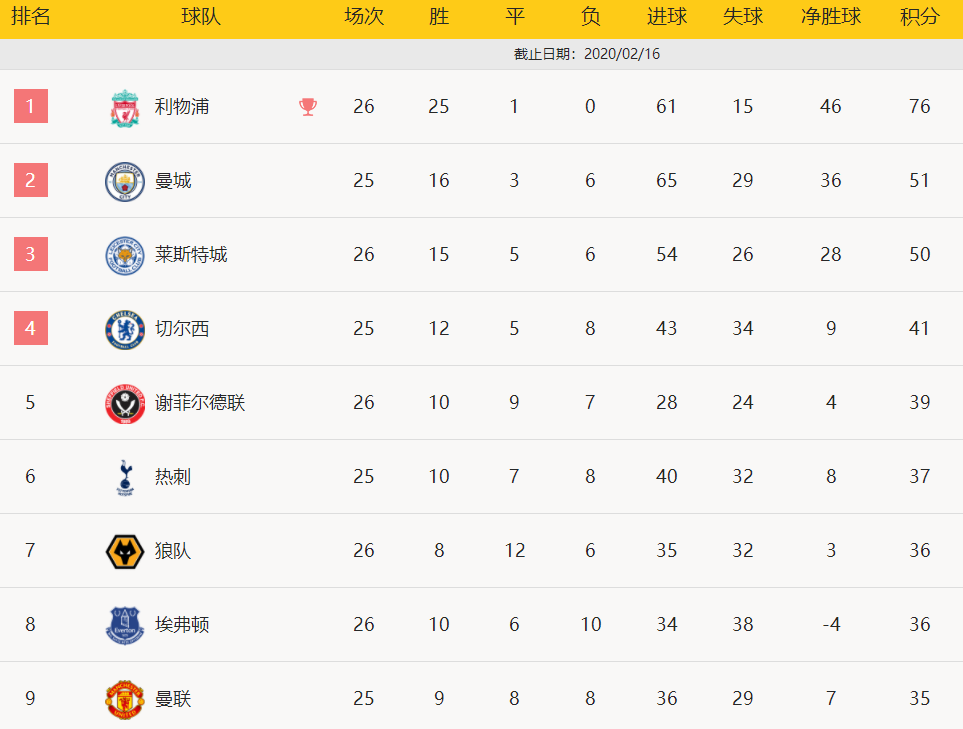Click the 场次 column header
963x729 pixels.
[x=364, y=17]
